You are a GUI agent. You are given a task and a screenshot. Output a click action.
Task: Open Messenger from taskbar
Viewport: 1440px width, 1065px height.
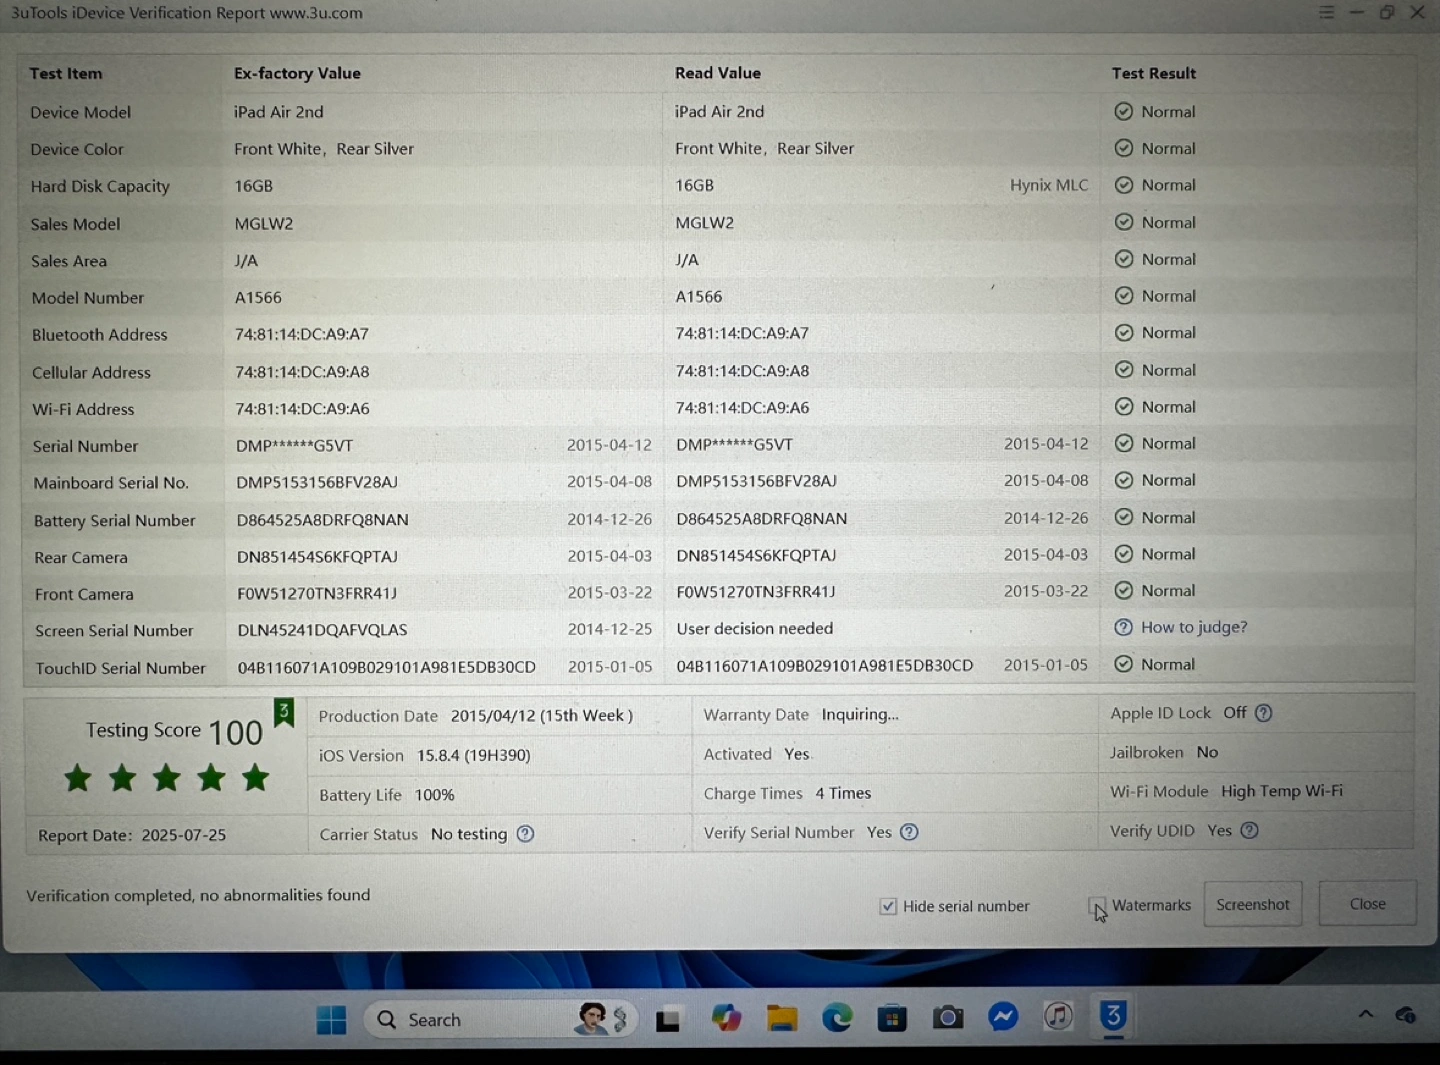pyautogui.click(x=1003, y=1017)
